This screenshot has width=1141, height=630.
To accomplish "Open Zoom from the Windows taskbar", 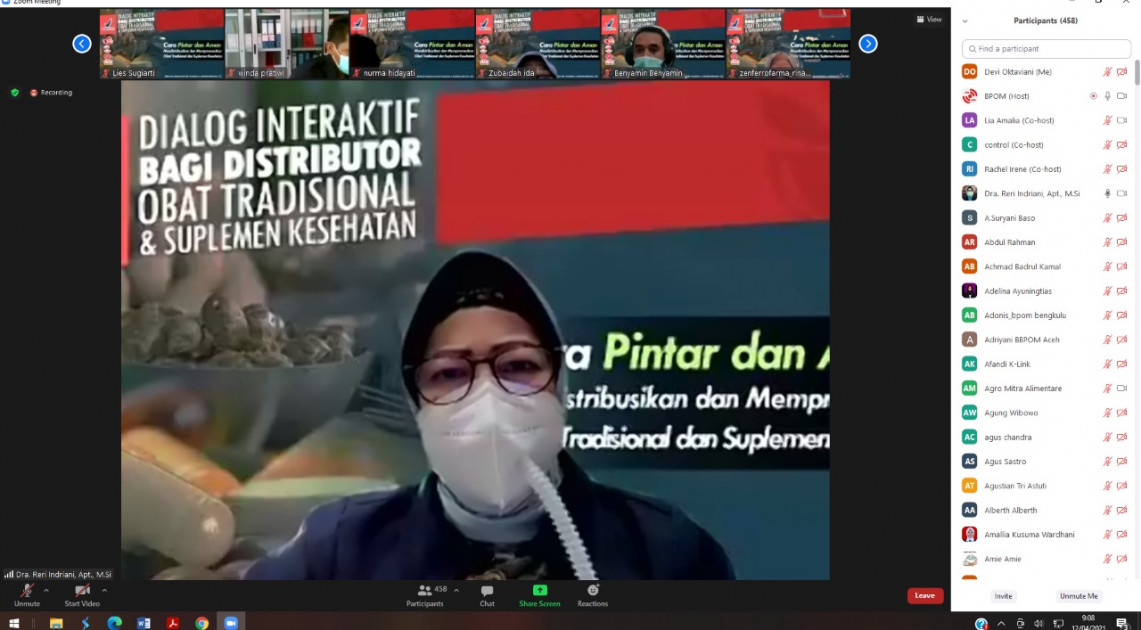I will [230, 622].
